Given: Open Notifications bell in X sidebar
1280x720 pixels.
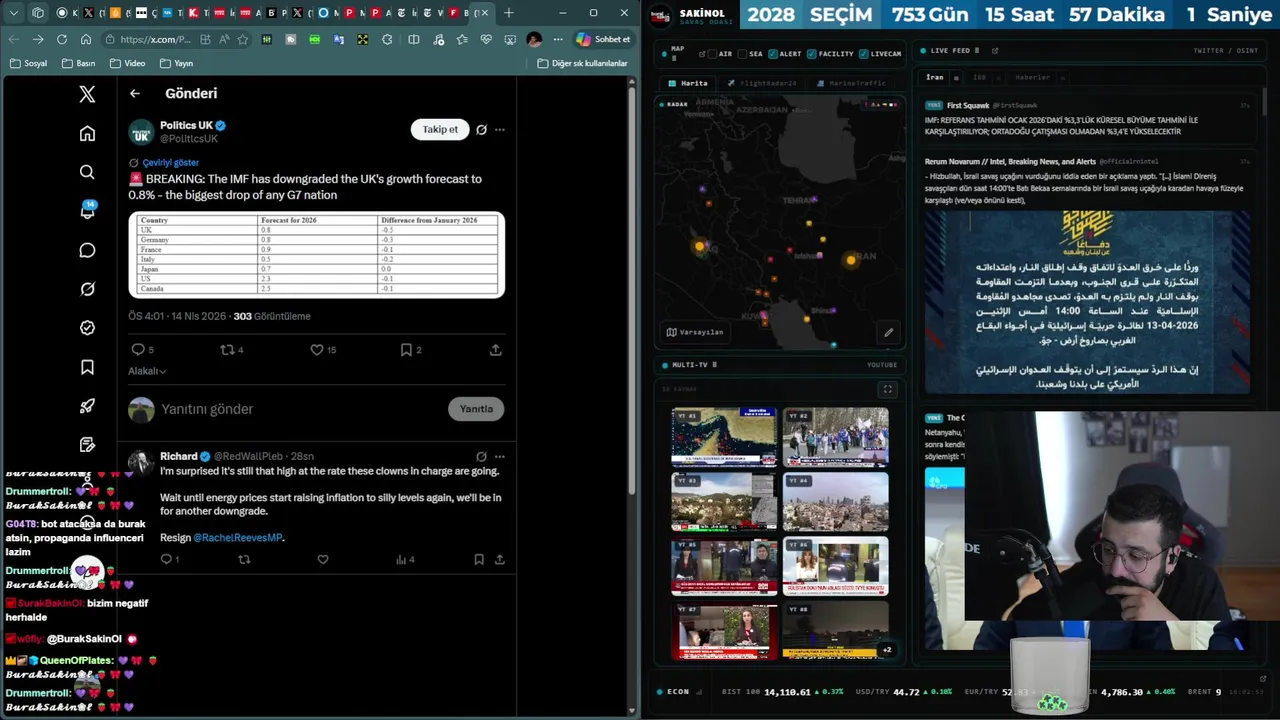Looking at the screenshot, I should pos(87,211).
